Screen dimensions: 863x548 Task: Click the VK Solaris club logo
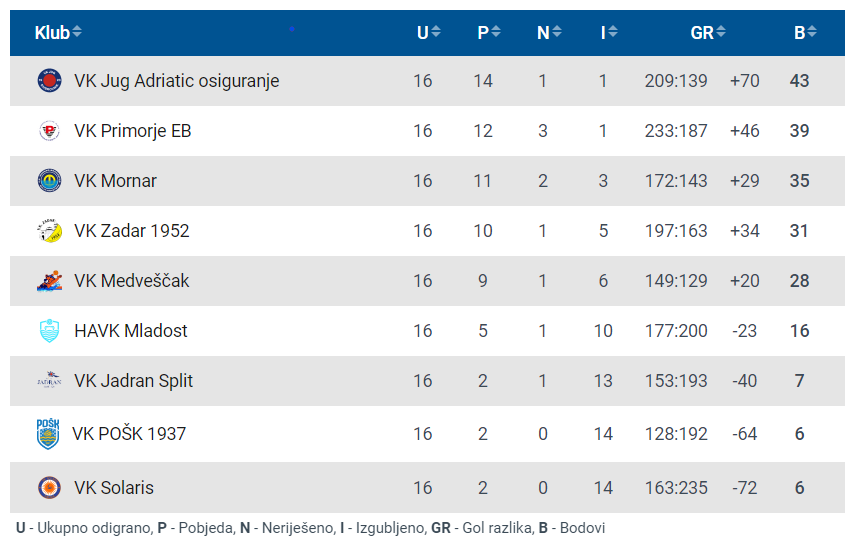[49, 488]
